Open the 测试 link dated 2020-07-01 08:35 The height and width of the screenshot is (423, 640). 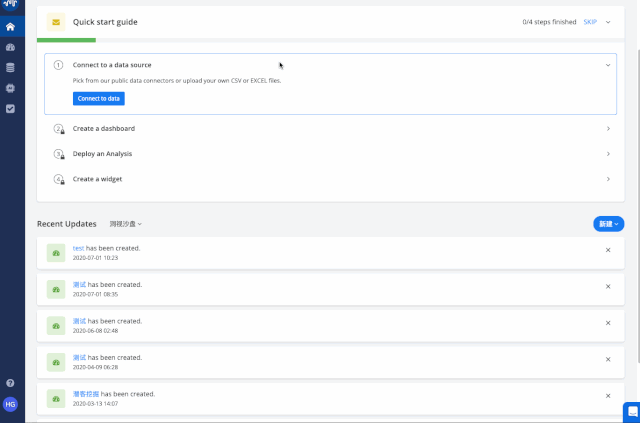pyautogui.click(x=79, y=285)
